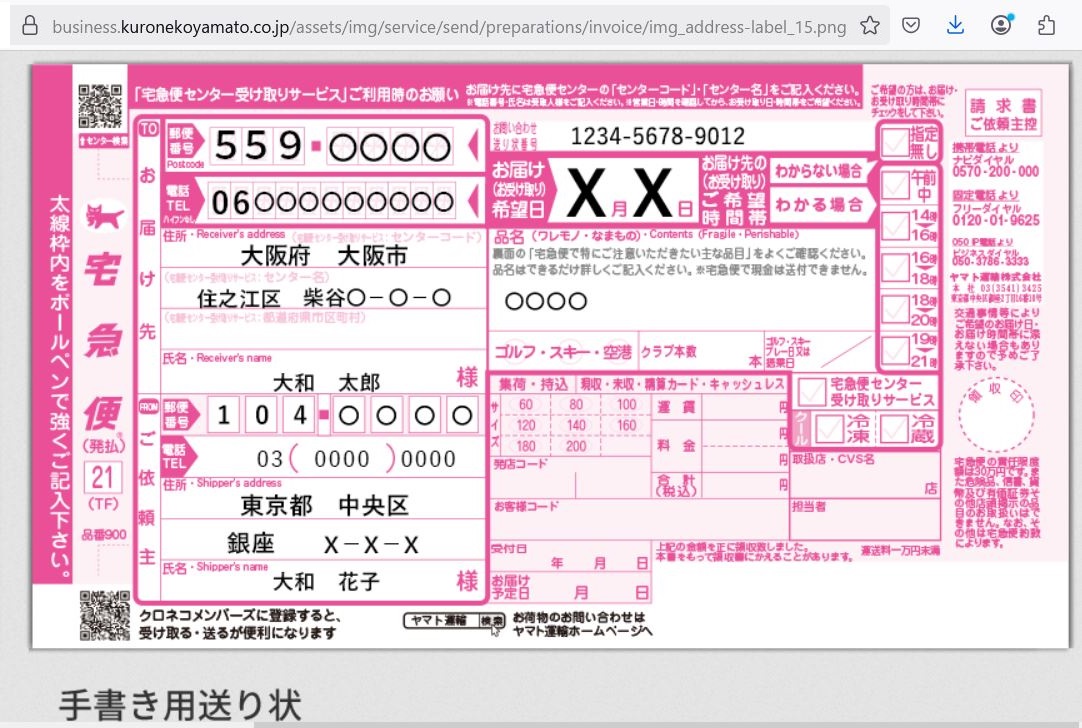
Task: Click the black cat Yamato logo
Action: coord(104,217)
